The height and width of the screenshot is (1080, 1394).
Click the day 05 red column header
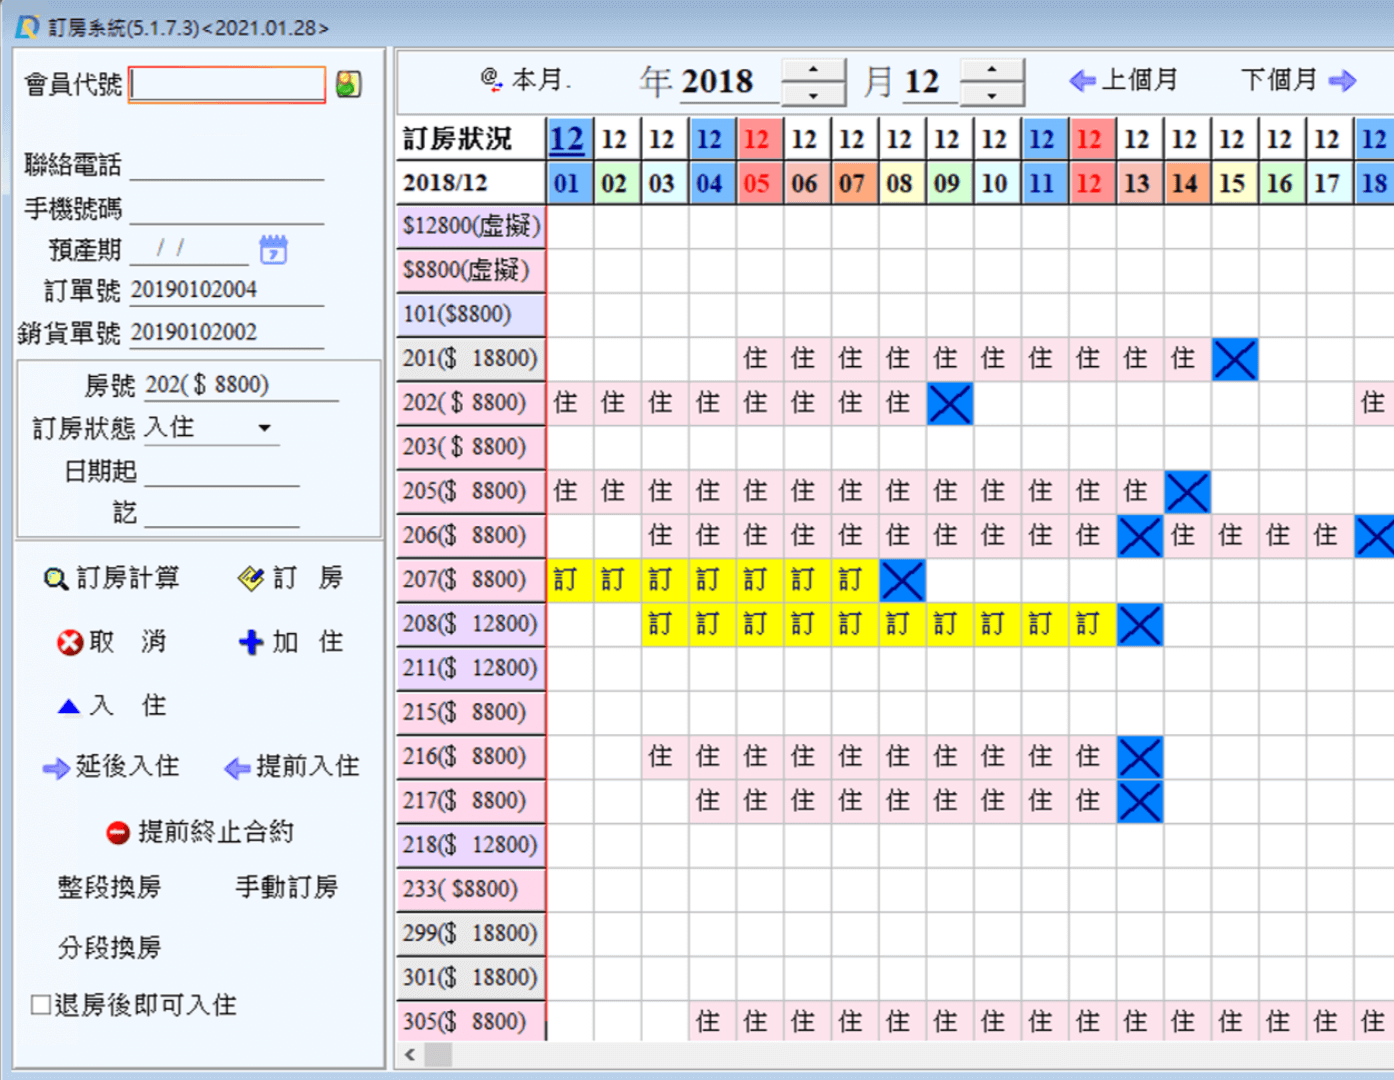coord(757,183)
